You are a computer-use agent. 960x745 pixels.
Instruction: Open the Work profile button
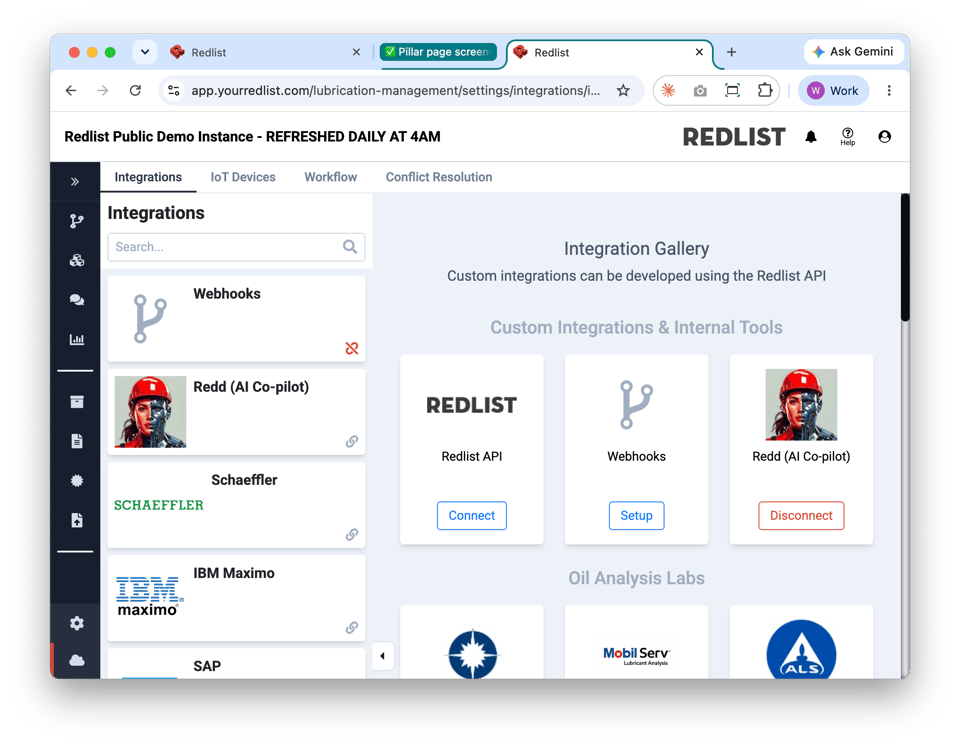pos(833,91)
